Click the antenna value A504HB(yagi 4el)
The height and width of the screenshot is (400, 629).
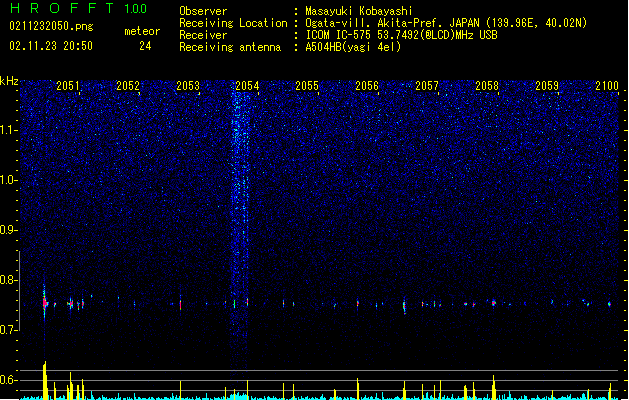pyautogui.click(x=353, y=47)
